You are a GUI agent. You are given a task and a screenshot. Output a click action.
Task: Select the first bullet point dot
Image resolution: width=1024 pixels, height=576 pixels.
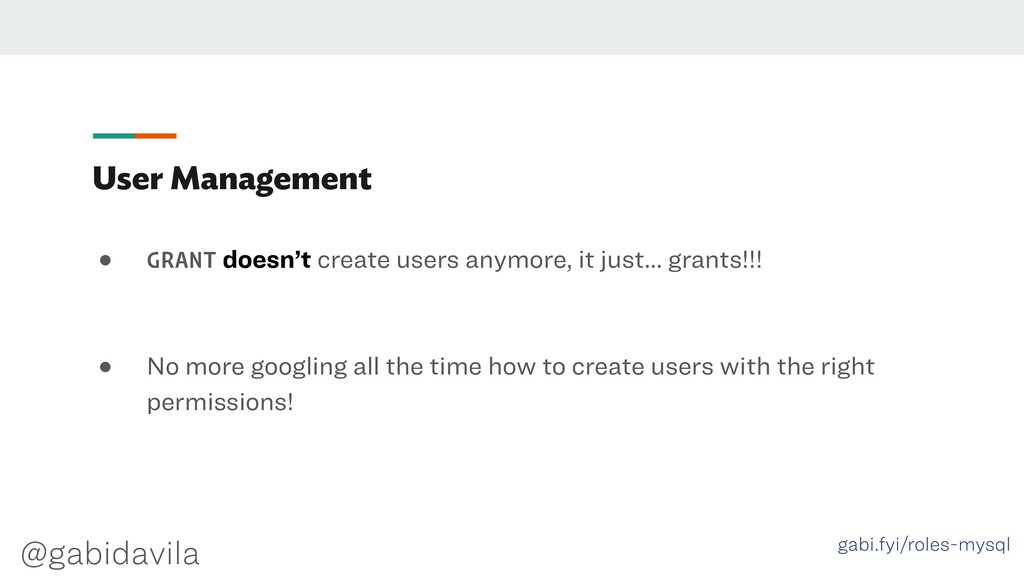(105, 261)
